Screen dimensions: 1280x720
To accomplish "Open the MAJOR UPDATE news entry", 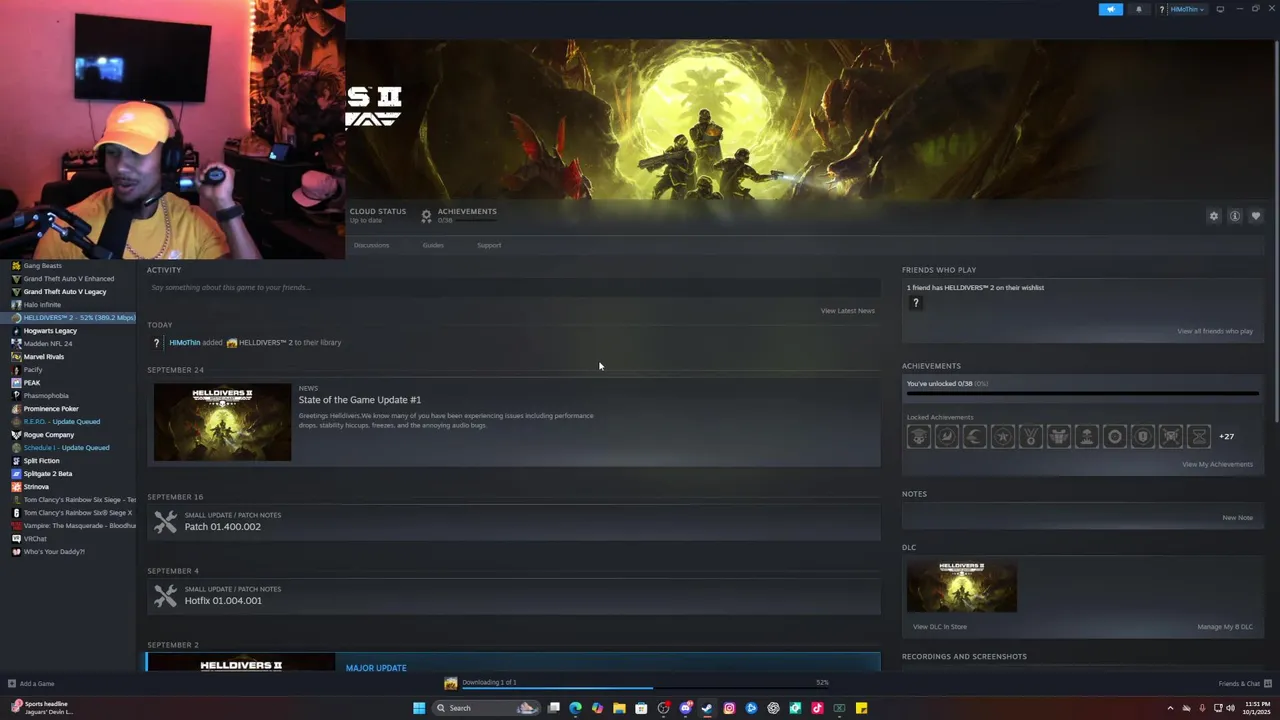I will tap(513, 662).
